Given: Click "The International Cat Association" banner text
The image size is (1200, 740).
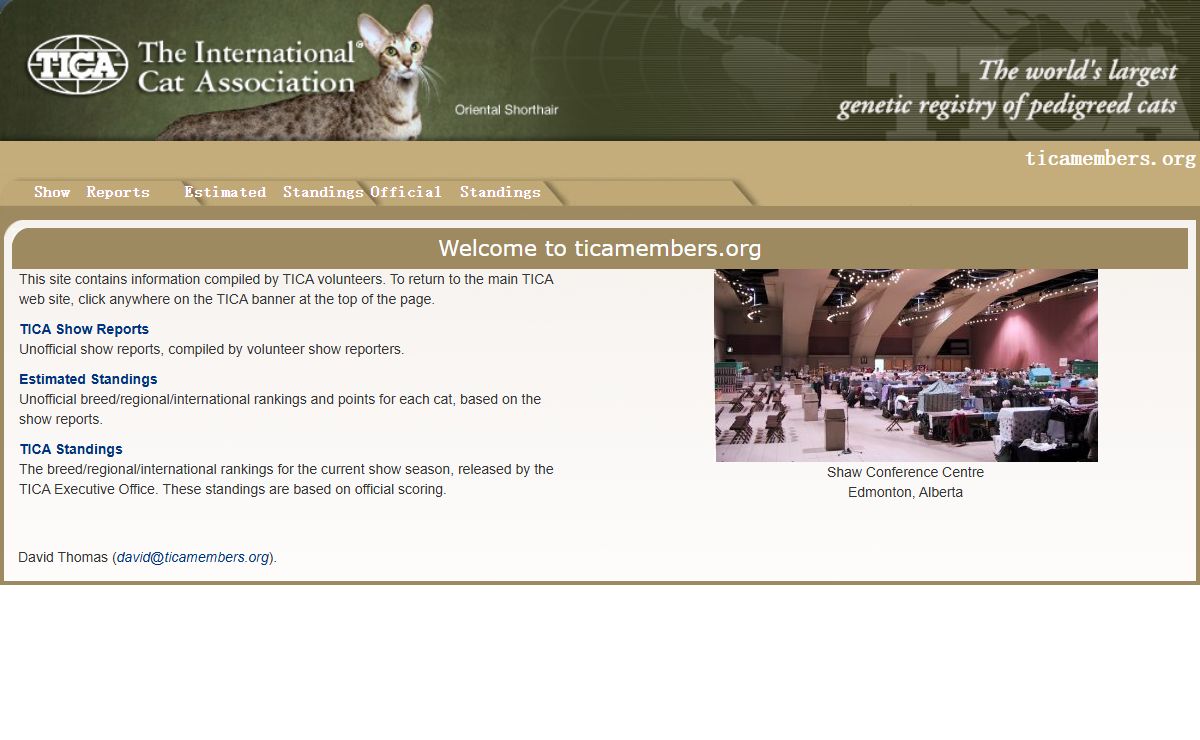Looking at the screenshot, I should (246, 67).
